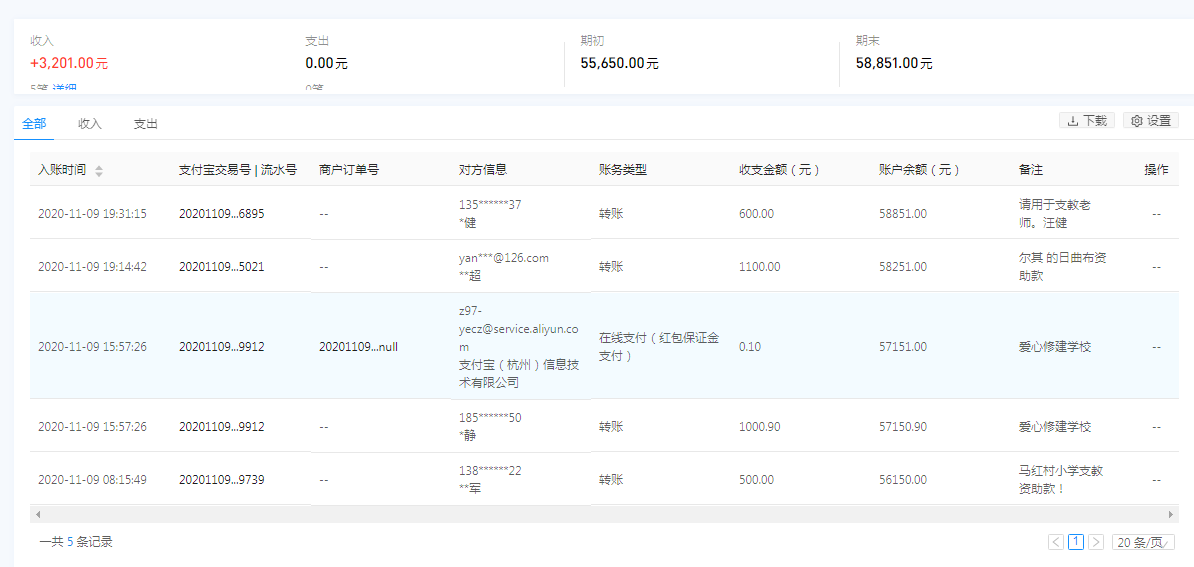
Task: Select page number 1 in pagination
Action: click(1076, 542)
